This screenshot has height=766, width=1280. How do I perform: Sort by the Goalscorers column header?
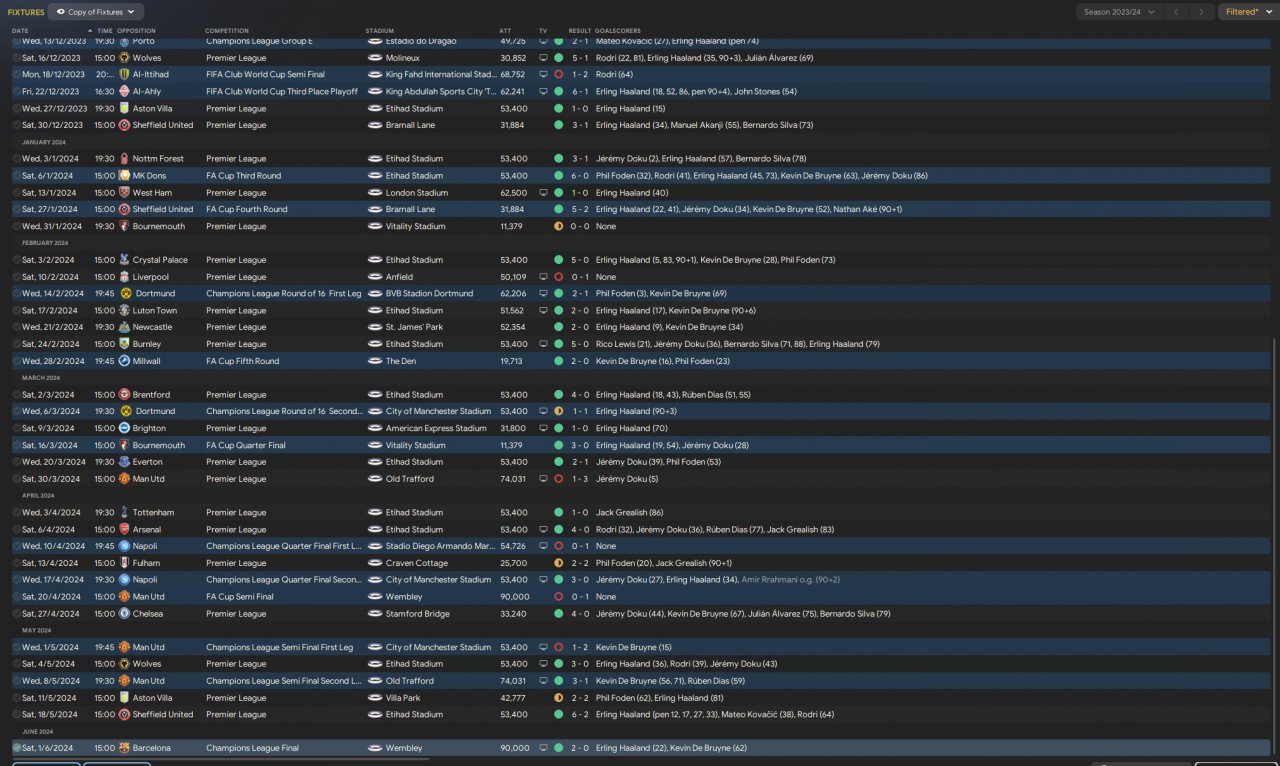pos(618,31)
